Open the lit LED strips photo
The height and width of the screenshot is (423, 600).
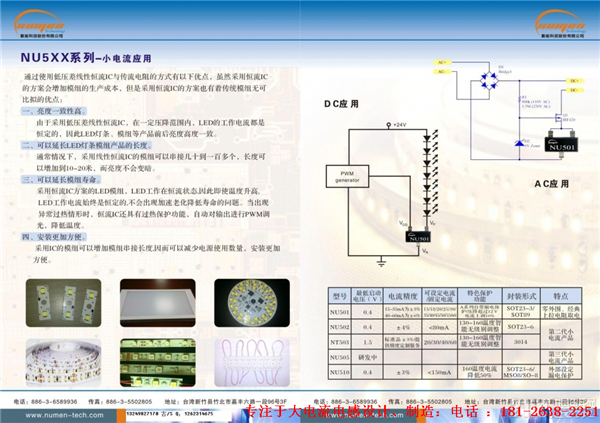[158, 363]
